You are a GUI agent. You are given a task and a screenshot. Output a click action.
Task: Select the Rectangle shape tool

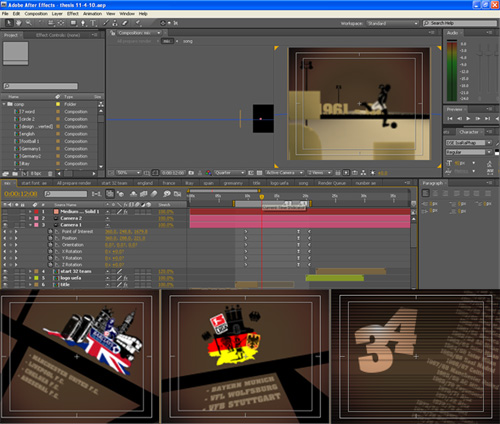73,23
